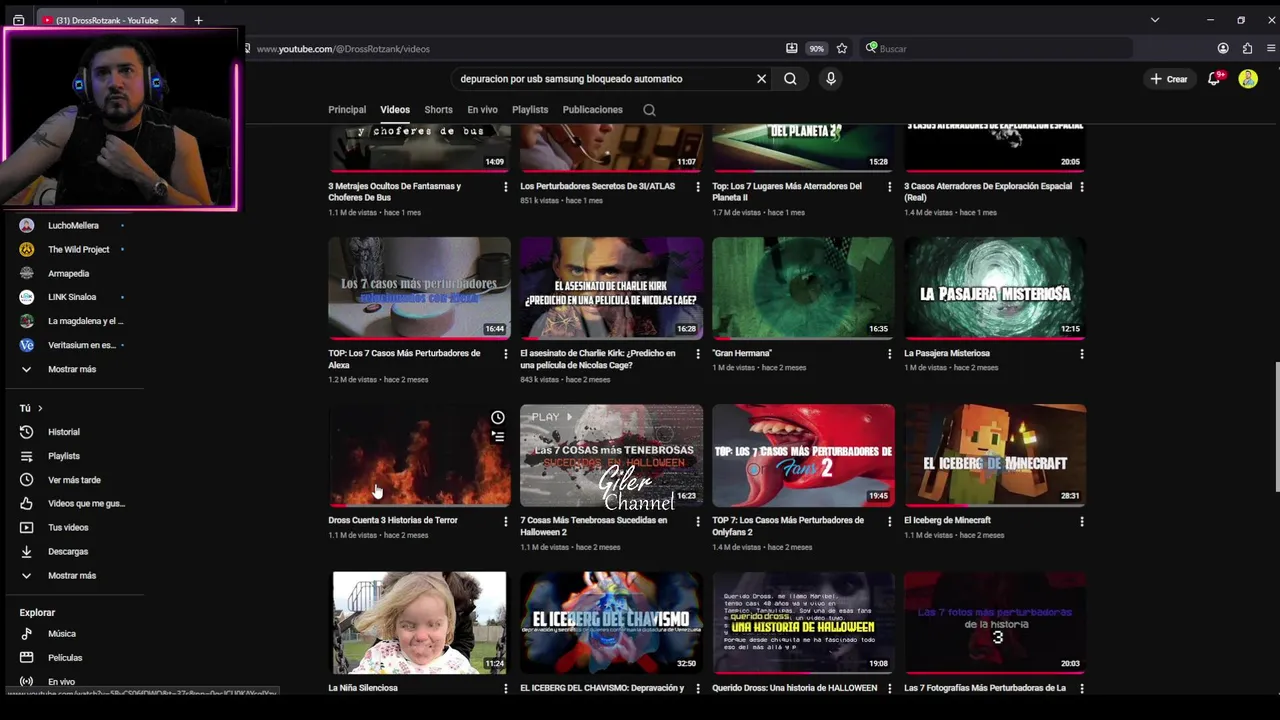Open the Crear menu
This screenshot has width=1280, height=720.
coord(1169,79)
